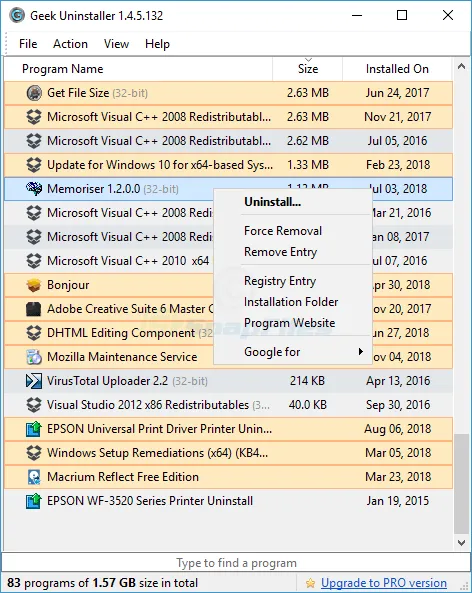
Task: Select the Get File Size (32-bit) row name
Action: pos(97,93)
